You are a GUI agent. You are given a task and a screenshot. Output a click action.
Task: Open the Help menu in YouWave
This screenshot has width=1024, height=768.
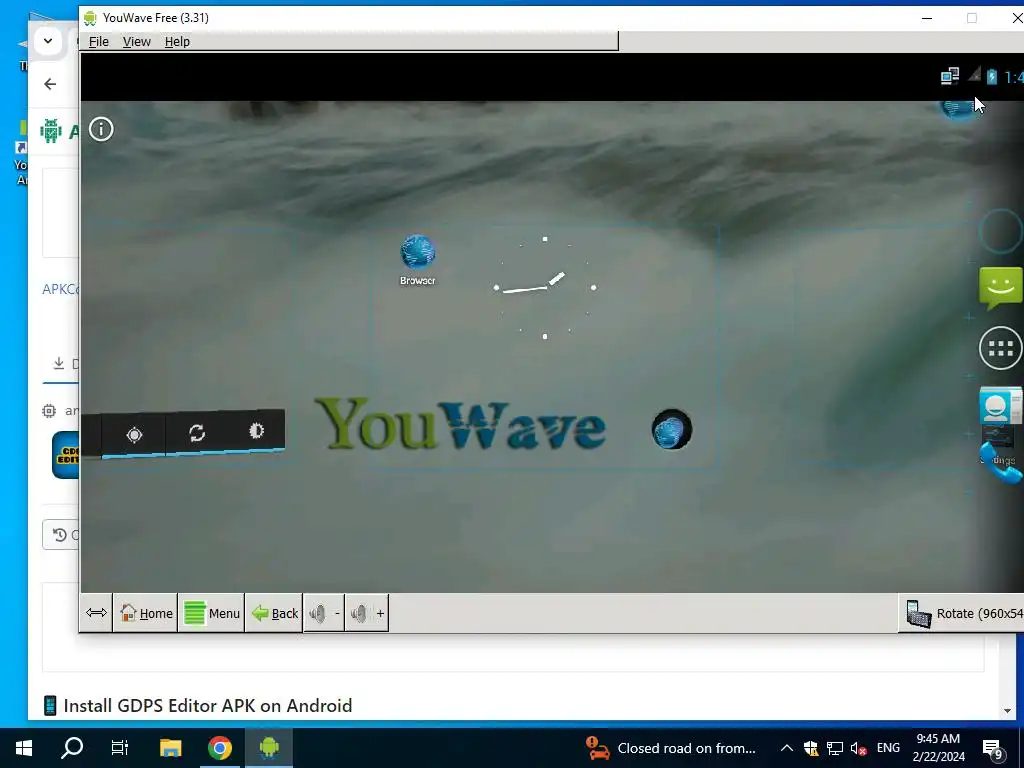(177, 42)
